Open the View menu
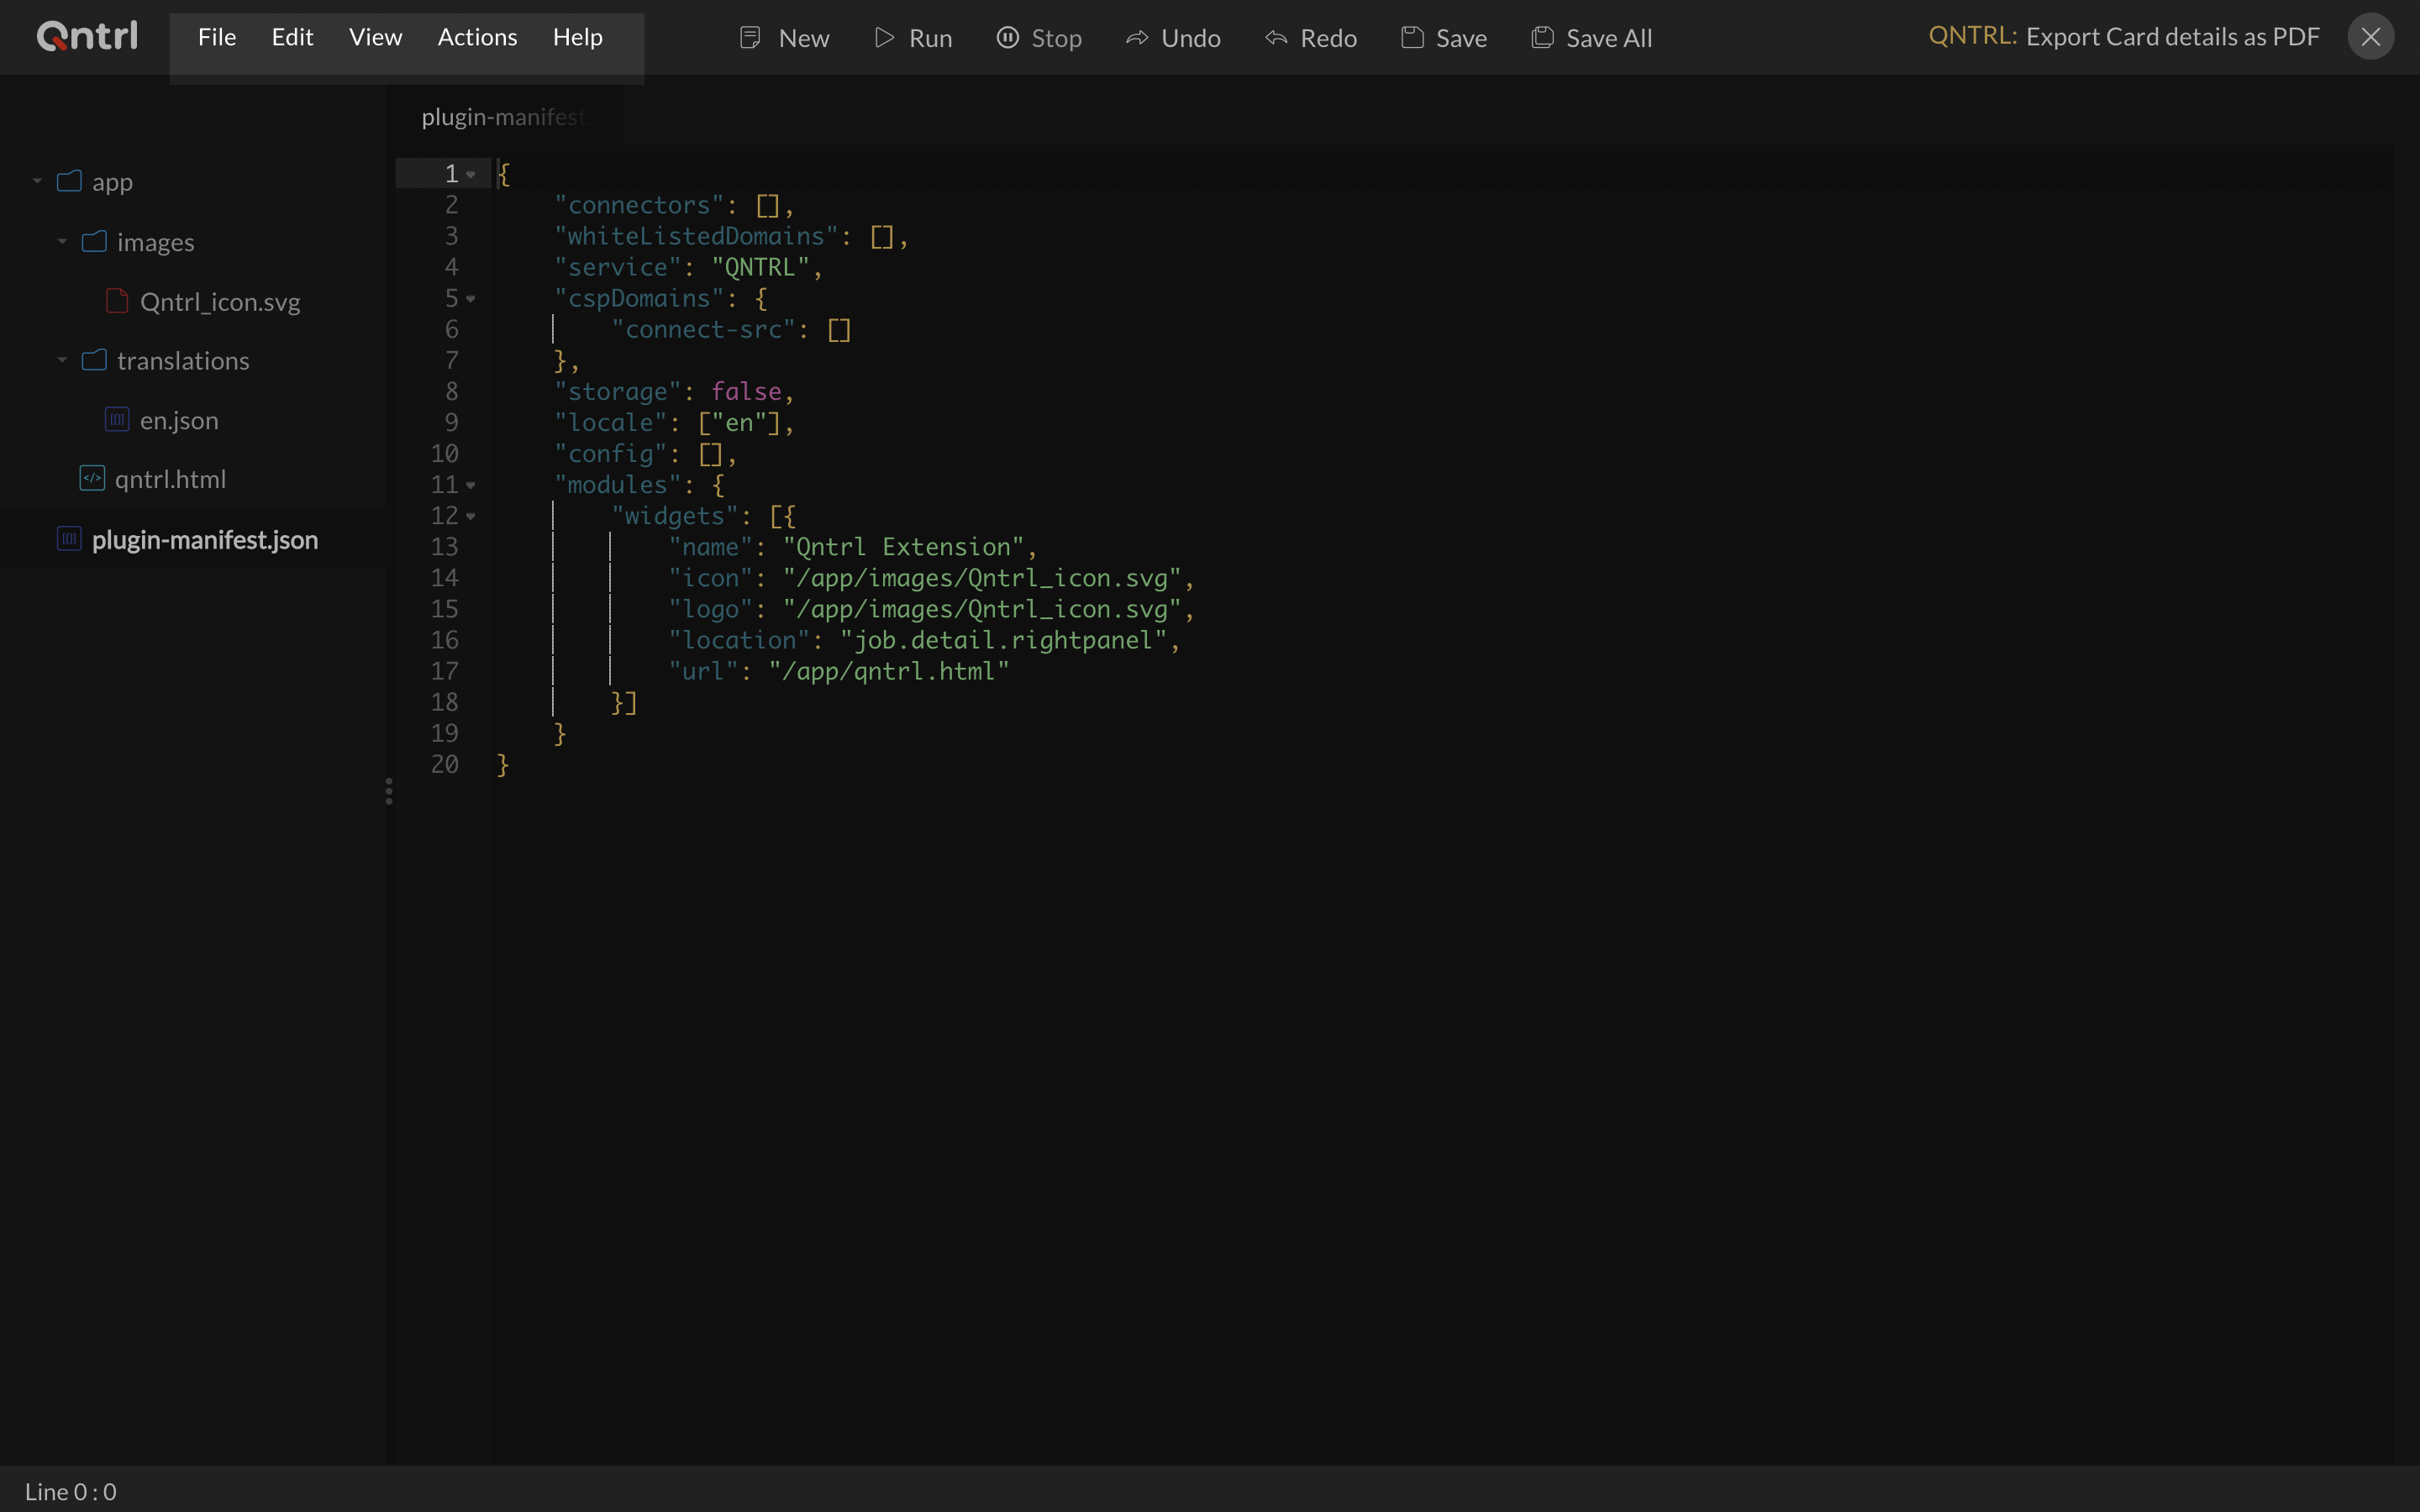 (375, 37)
